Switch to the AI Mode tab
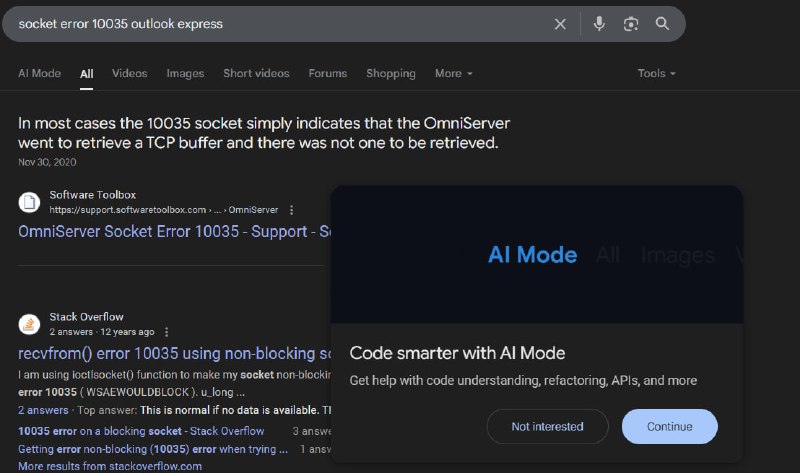 pyautogui.click(x=39, y=73)
